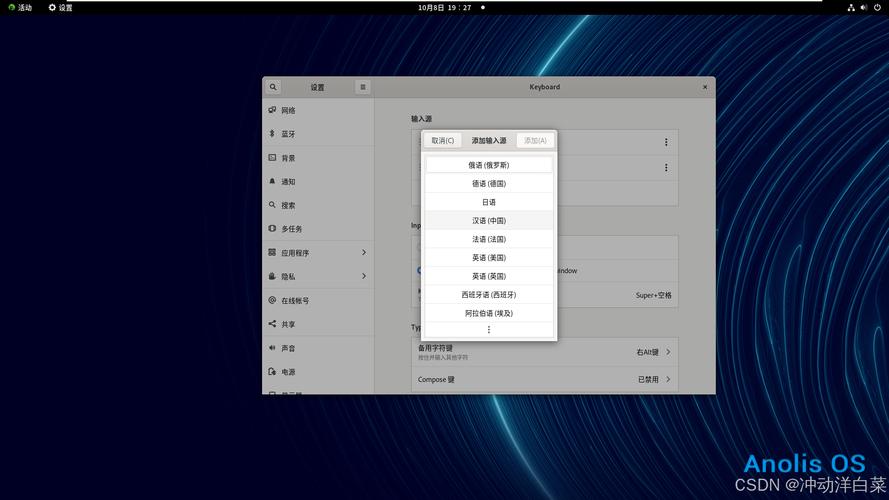Expand the 应用程序 applications entry
The image size is (889, 500).
pyautogui.click(x=318, y=253)
